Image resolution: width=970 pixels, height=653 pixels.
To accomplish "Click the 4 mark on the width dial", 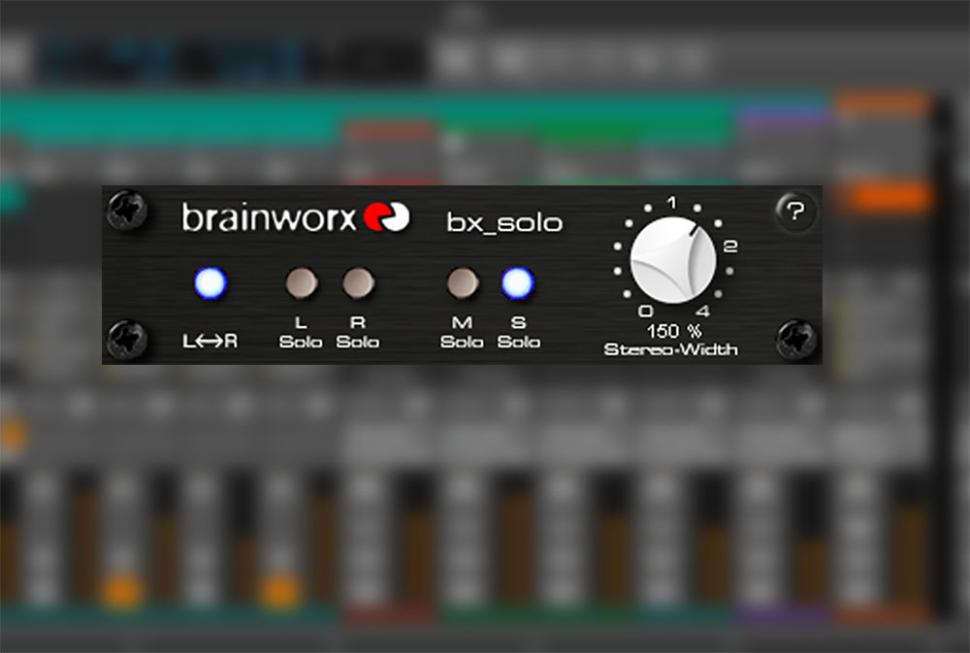I will coord(703,310).
